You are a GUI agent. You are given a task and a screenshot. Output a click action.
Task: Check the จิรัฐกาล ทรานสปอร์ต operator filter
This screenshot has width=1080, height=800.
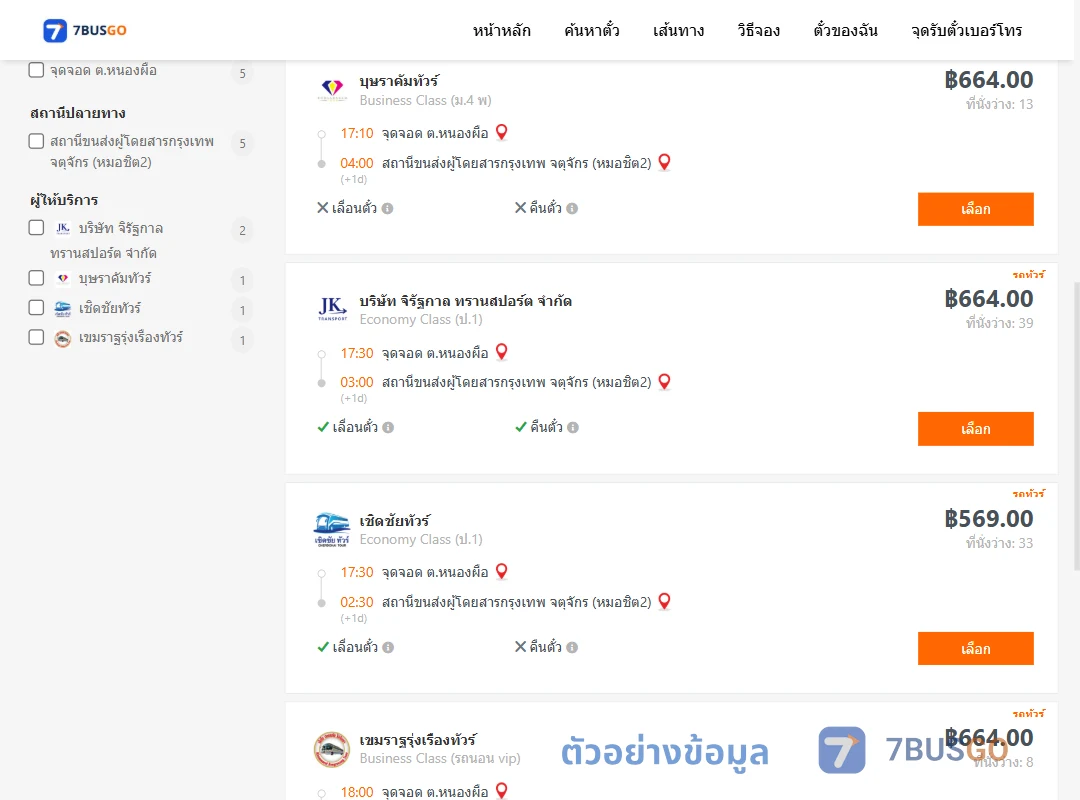(x=37, y=228)
